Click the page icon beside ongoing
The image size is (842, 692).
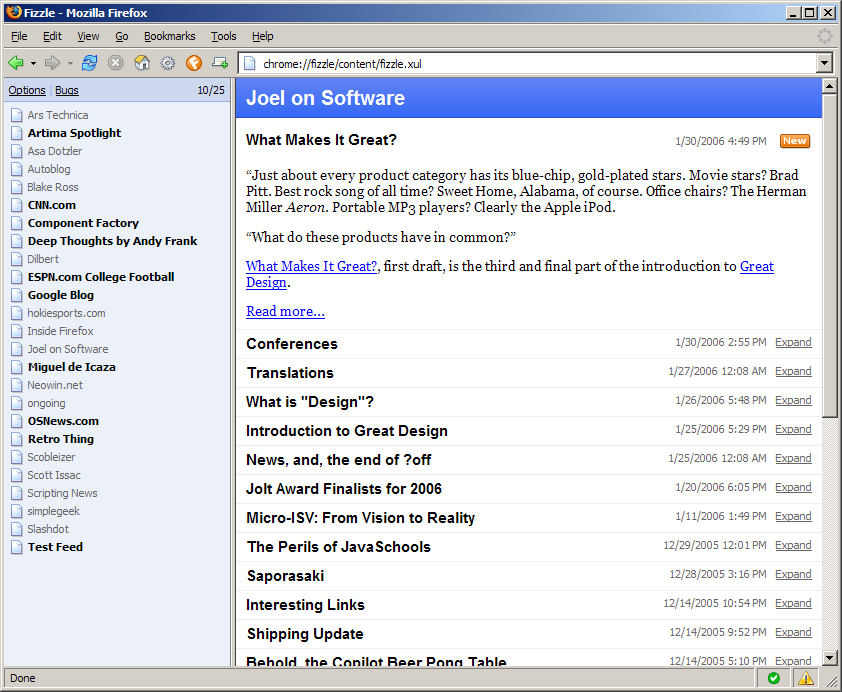click(x=17, y=403)
